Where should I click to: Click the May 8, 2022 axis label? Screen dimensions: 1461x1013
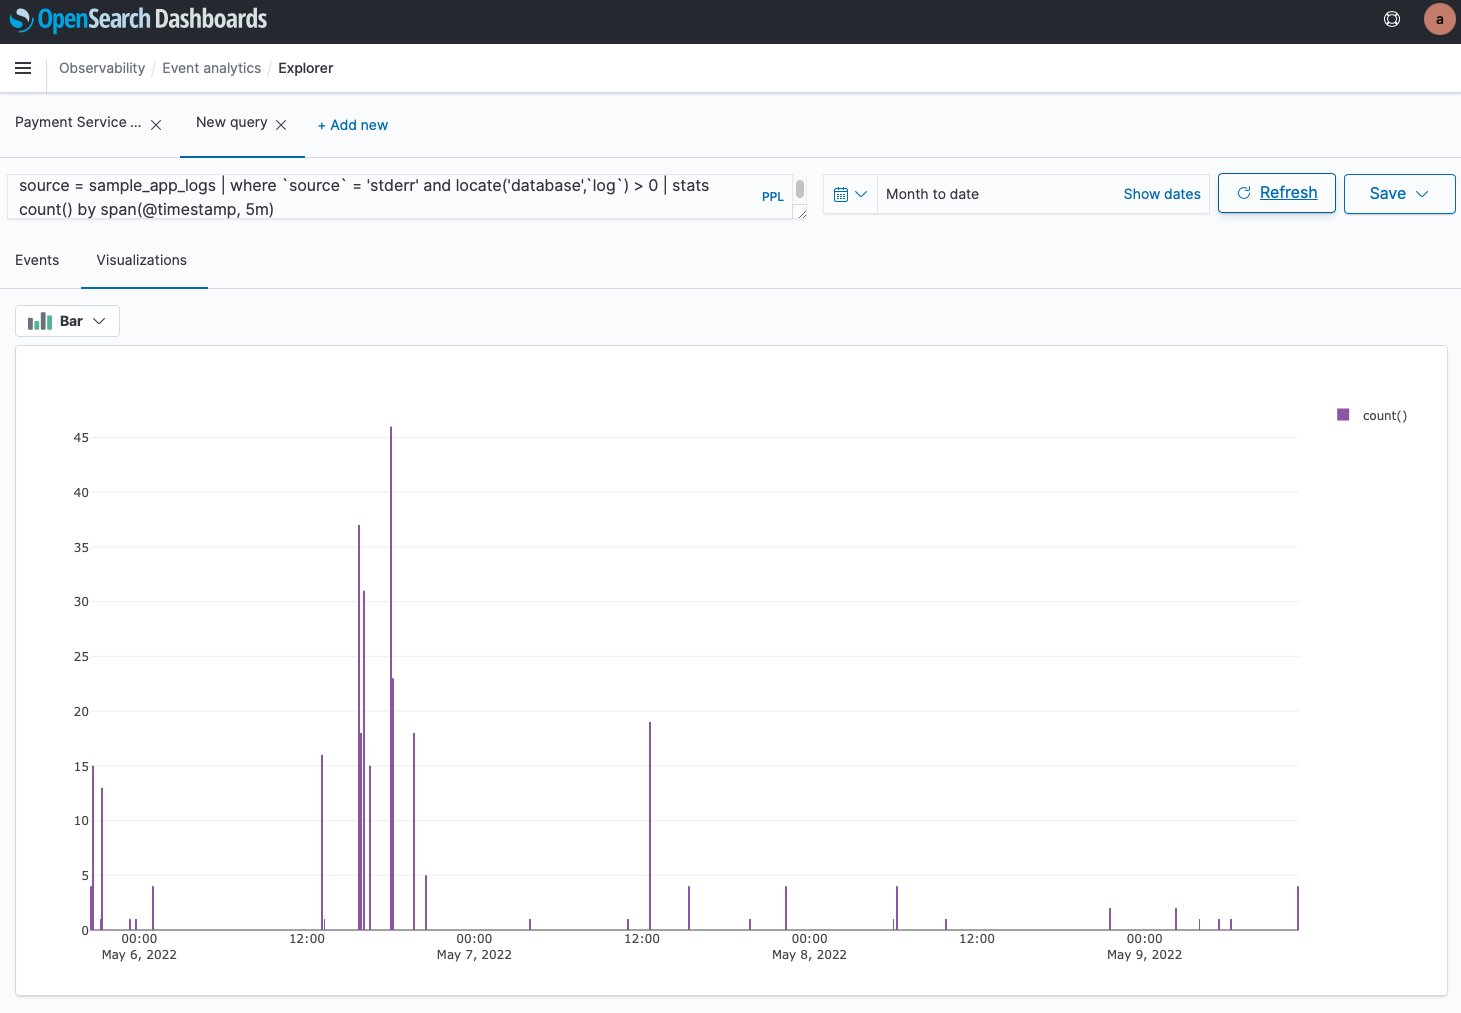809,955
